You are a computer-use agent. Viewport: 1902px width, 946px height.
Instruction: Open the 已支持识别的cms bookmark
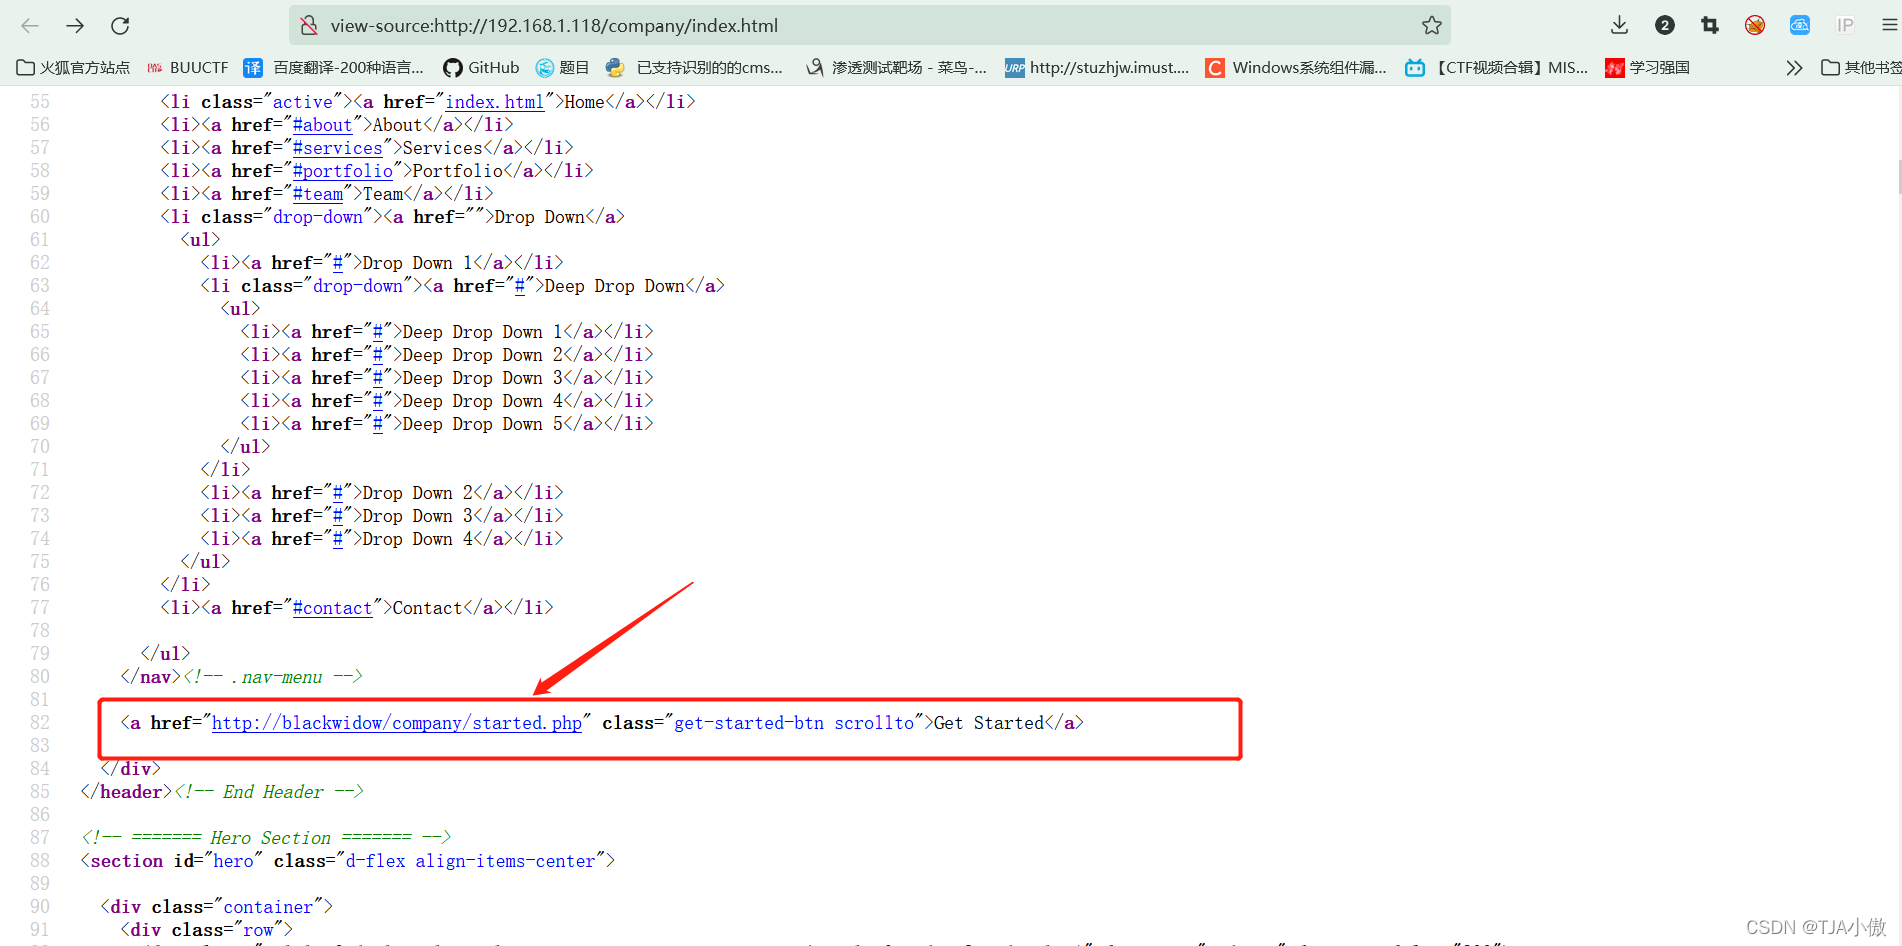695,68
